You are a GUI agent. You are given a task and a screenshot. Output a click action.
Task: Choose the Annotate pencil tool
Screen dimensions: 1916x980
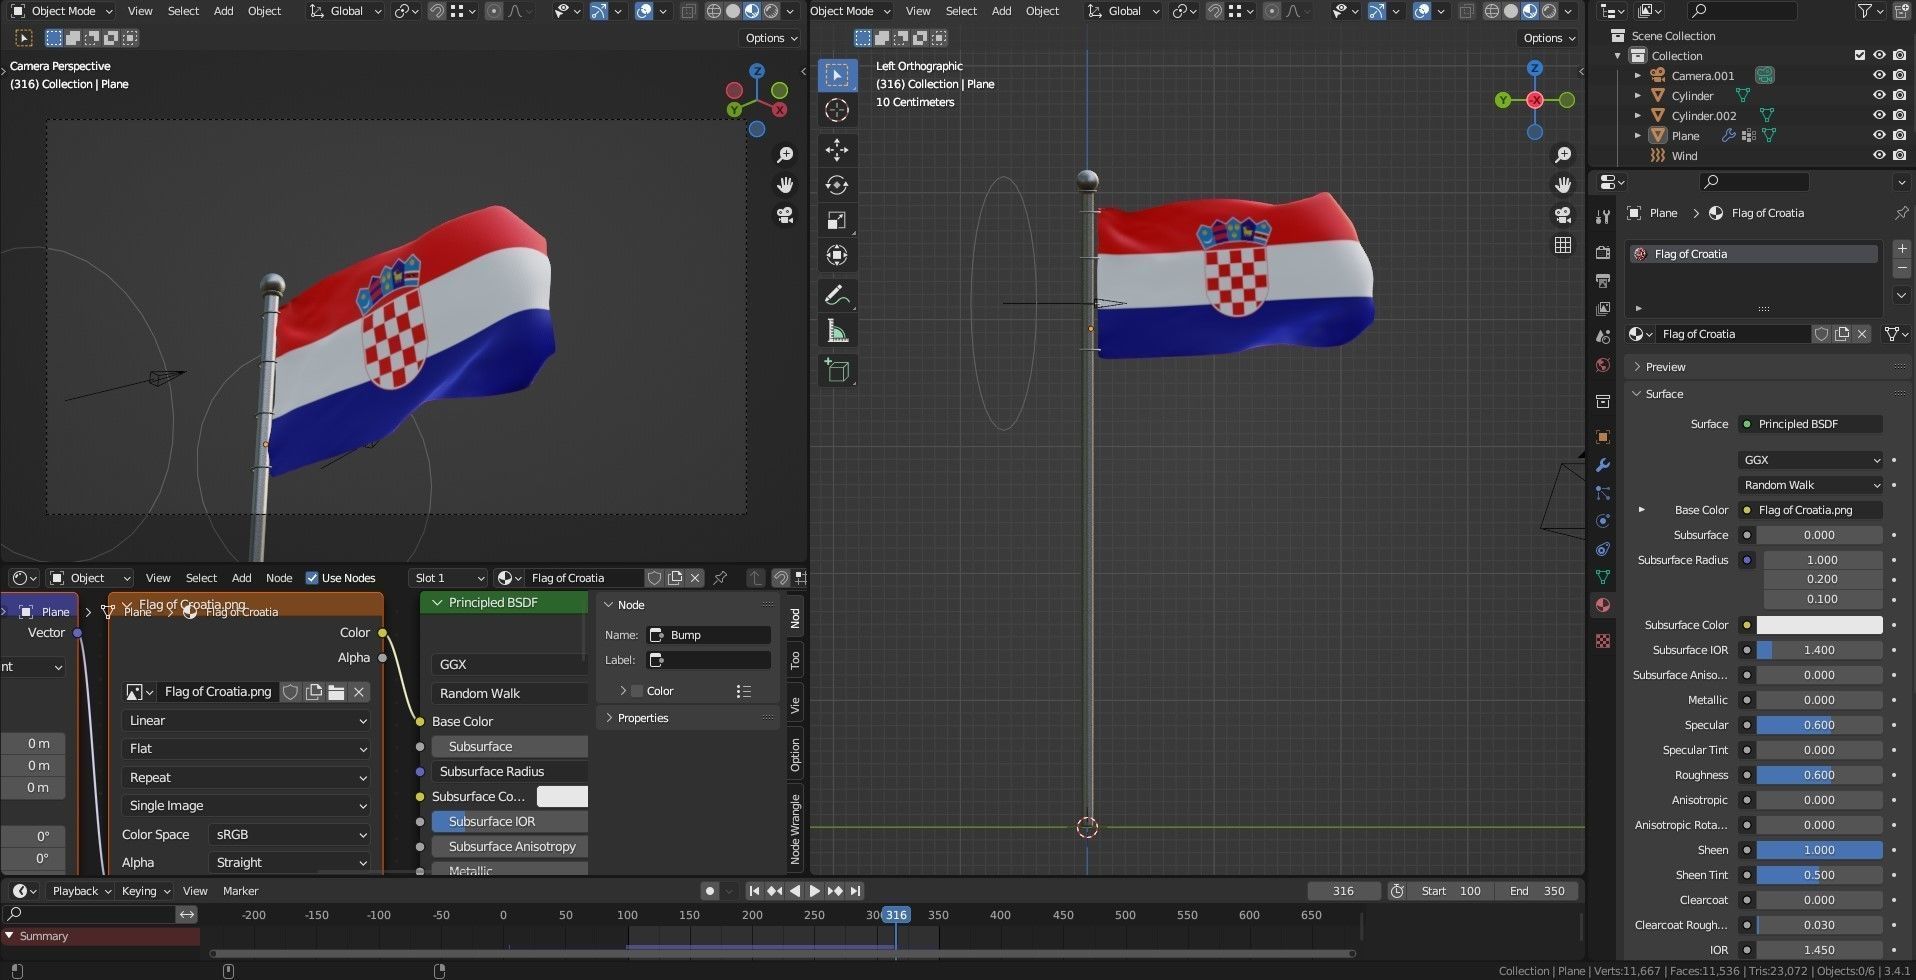pyautogui.click(x=837, y=295)
